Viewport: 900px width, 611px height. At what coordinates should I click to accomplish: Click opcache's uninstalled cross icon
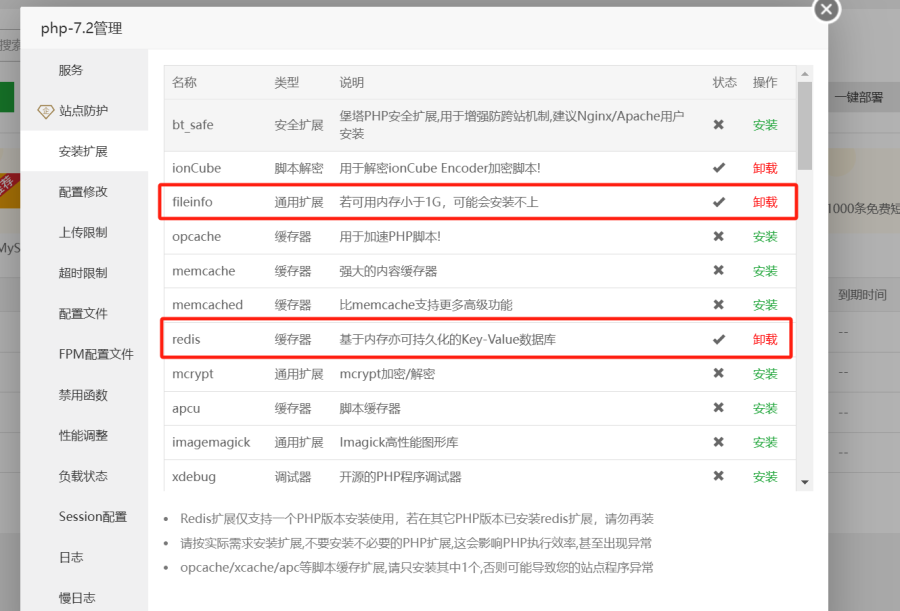[x=718, y=236]
